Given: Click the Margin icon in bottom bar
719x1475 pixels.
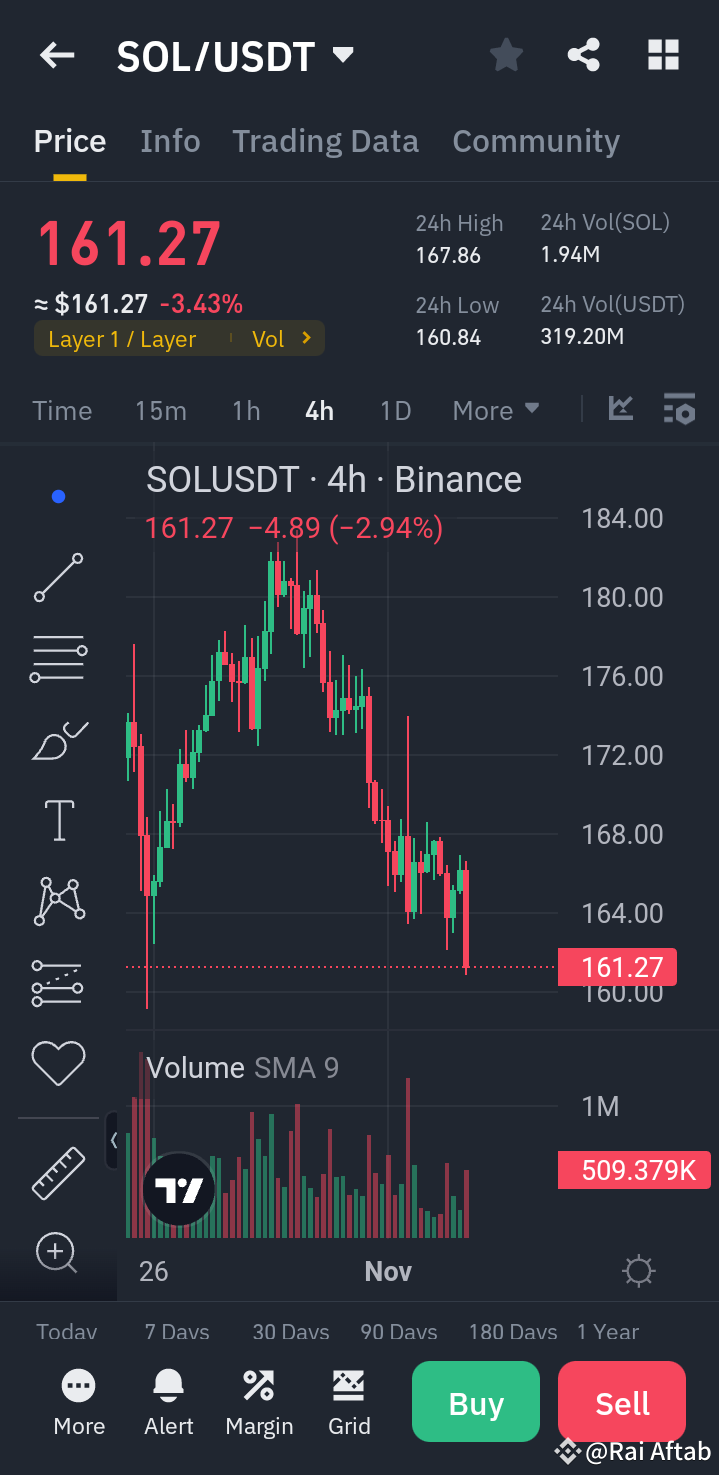Looking at the screenshot, I should [258, 1400].
